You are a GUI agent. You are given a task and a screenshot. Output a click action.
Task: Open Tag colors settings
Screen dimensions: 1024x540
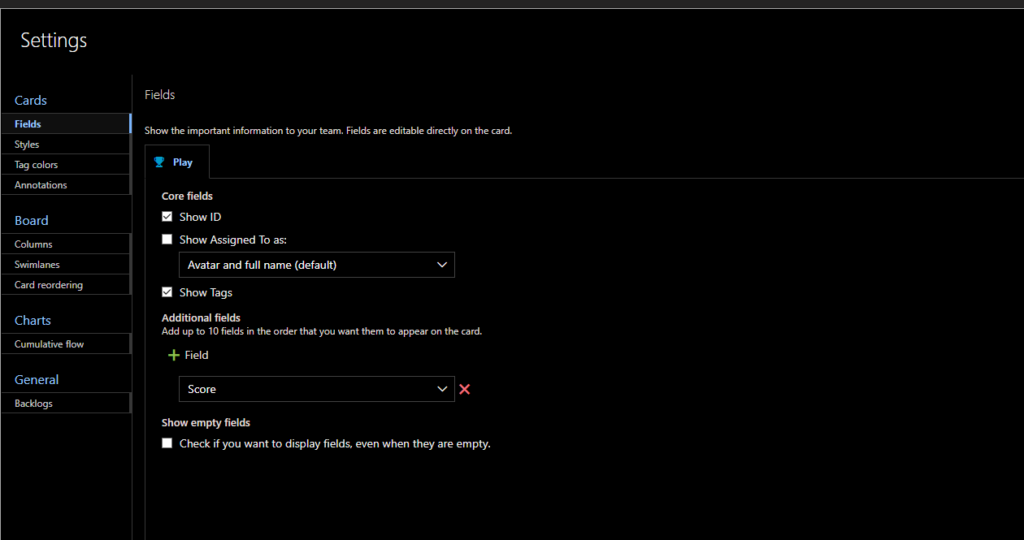coord(66,165)
